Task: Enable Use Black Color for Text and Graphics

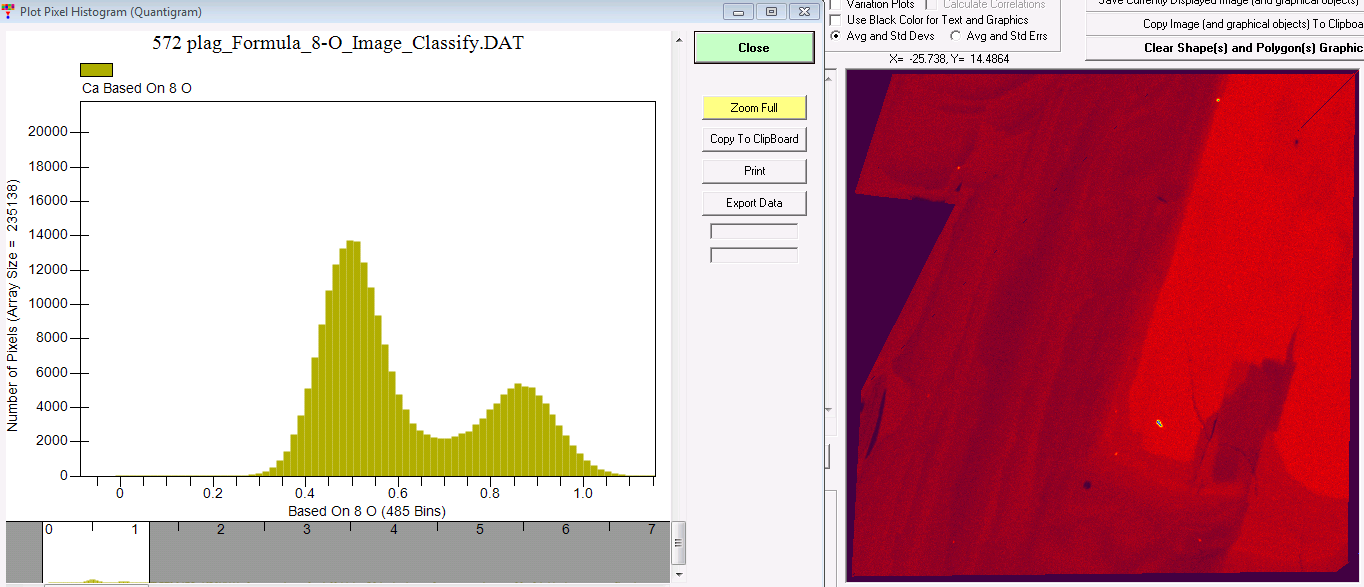Action: pos(836,20)
